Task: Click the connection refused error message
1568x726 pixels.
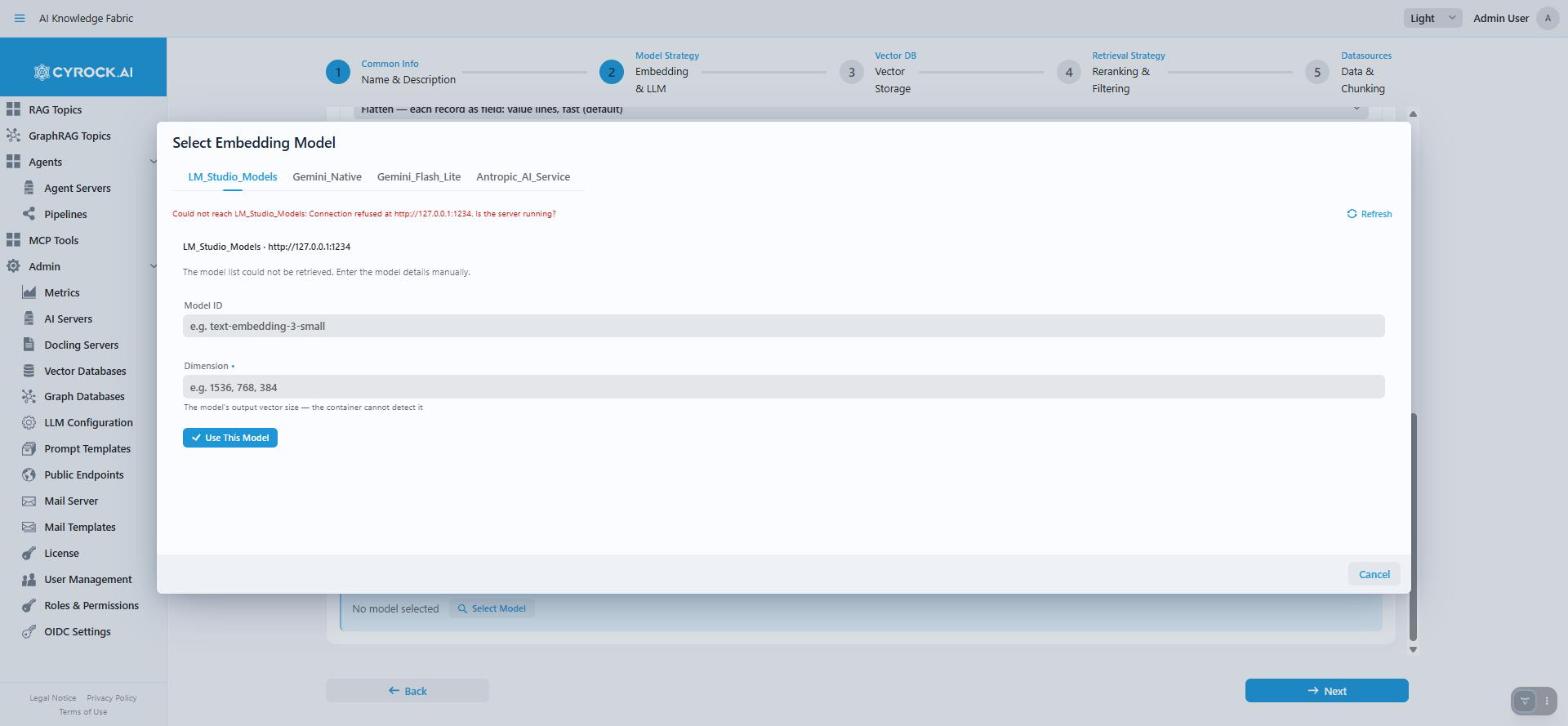Action: click(364, 214)
